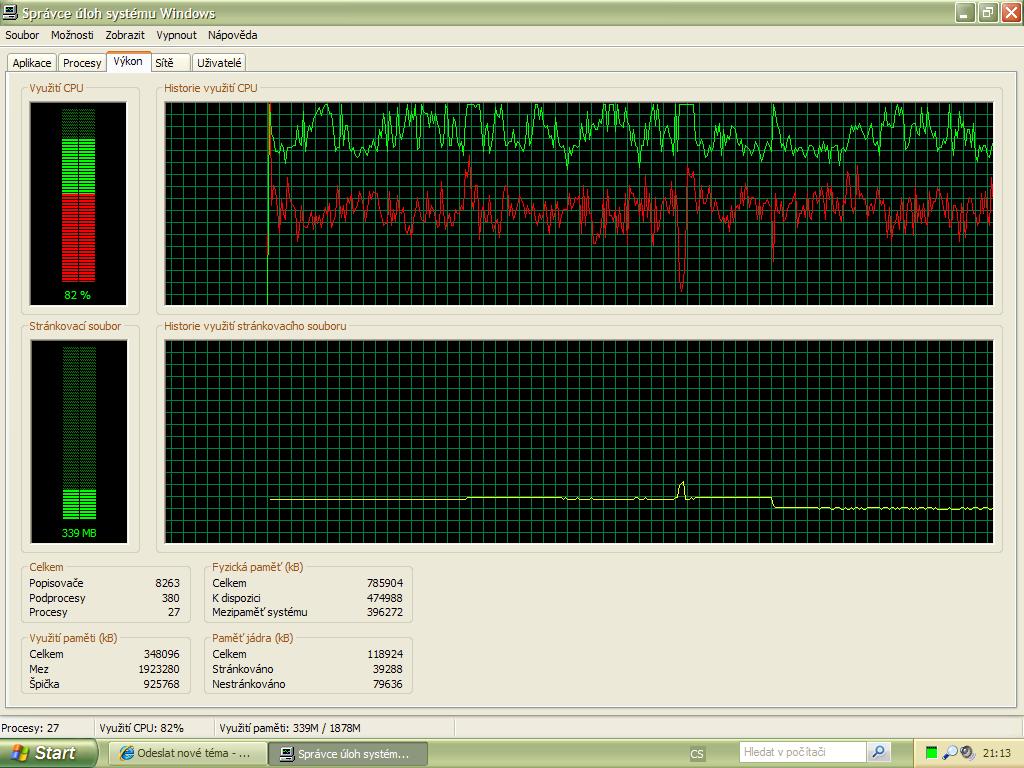Viewport: 1024px width, 768px height.
Task: Click the CS language indicator in the taskbar
Action: 697,754
